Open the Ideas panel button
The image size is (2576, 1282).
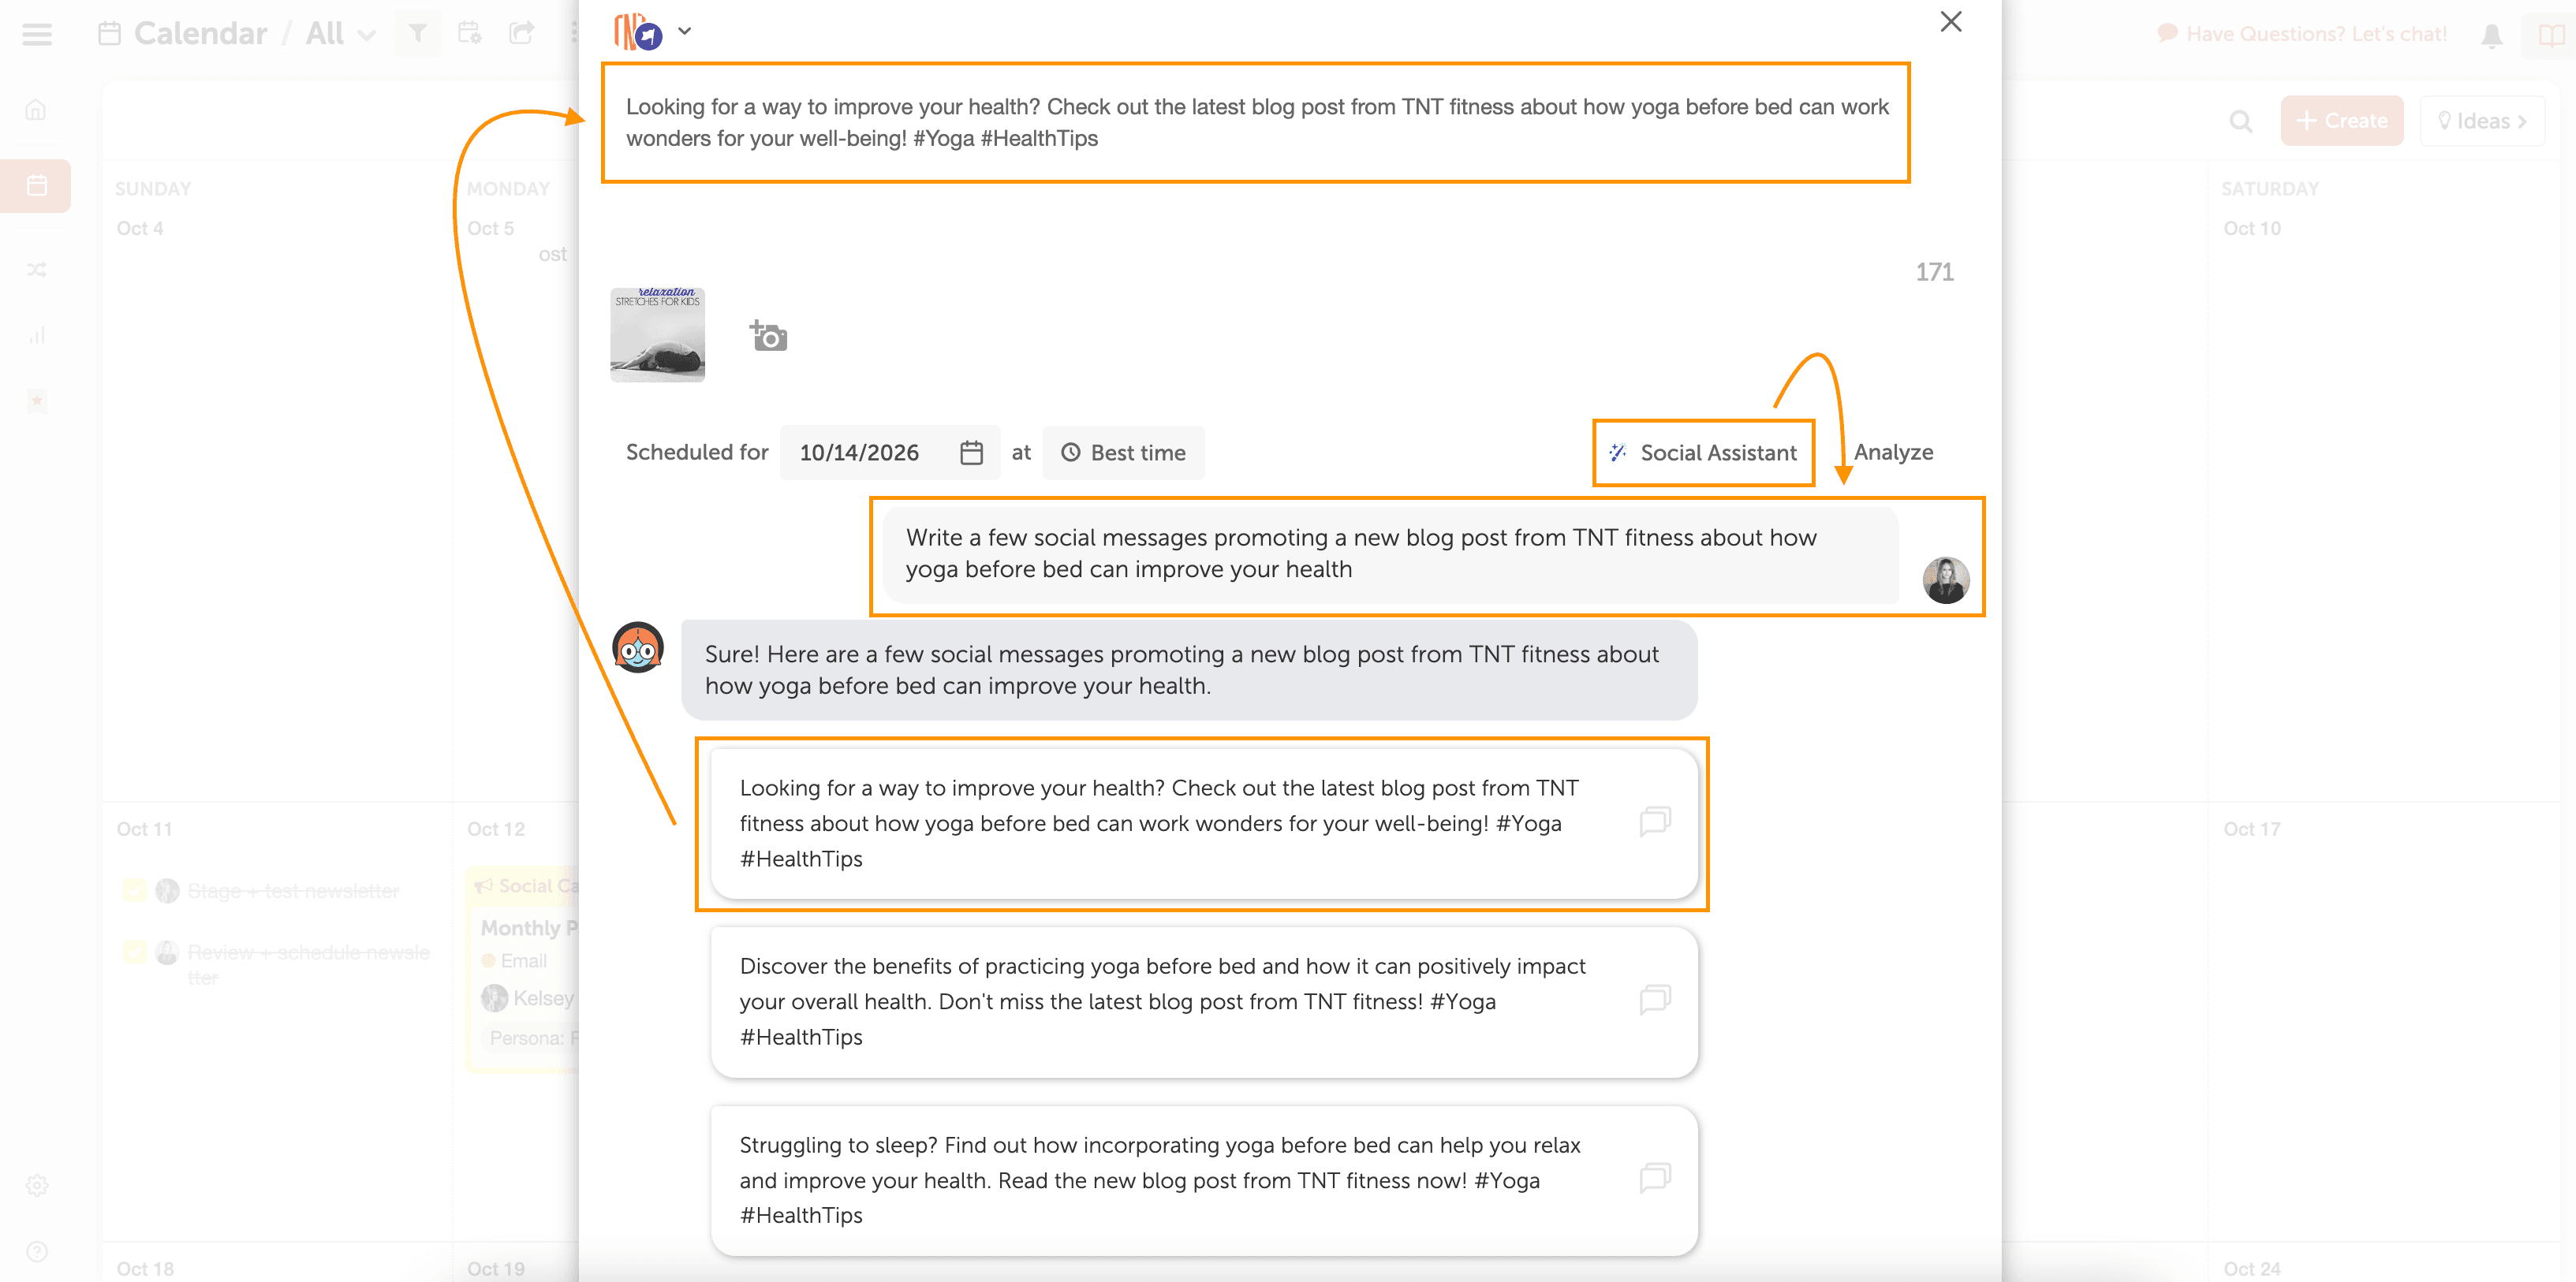(x=2481, y=121)
